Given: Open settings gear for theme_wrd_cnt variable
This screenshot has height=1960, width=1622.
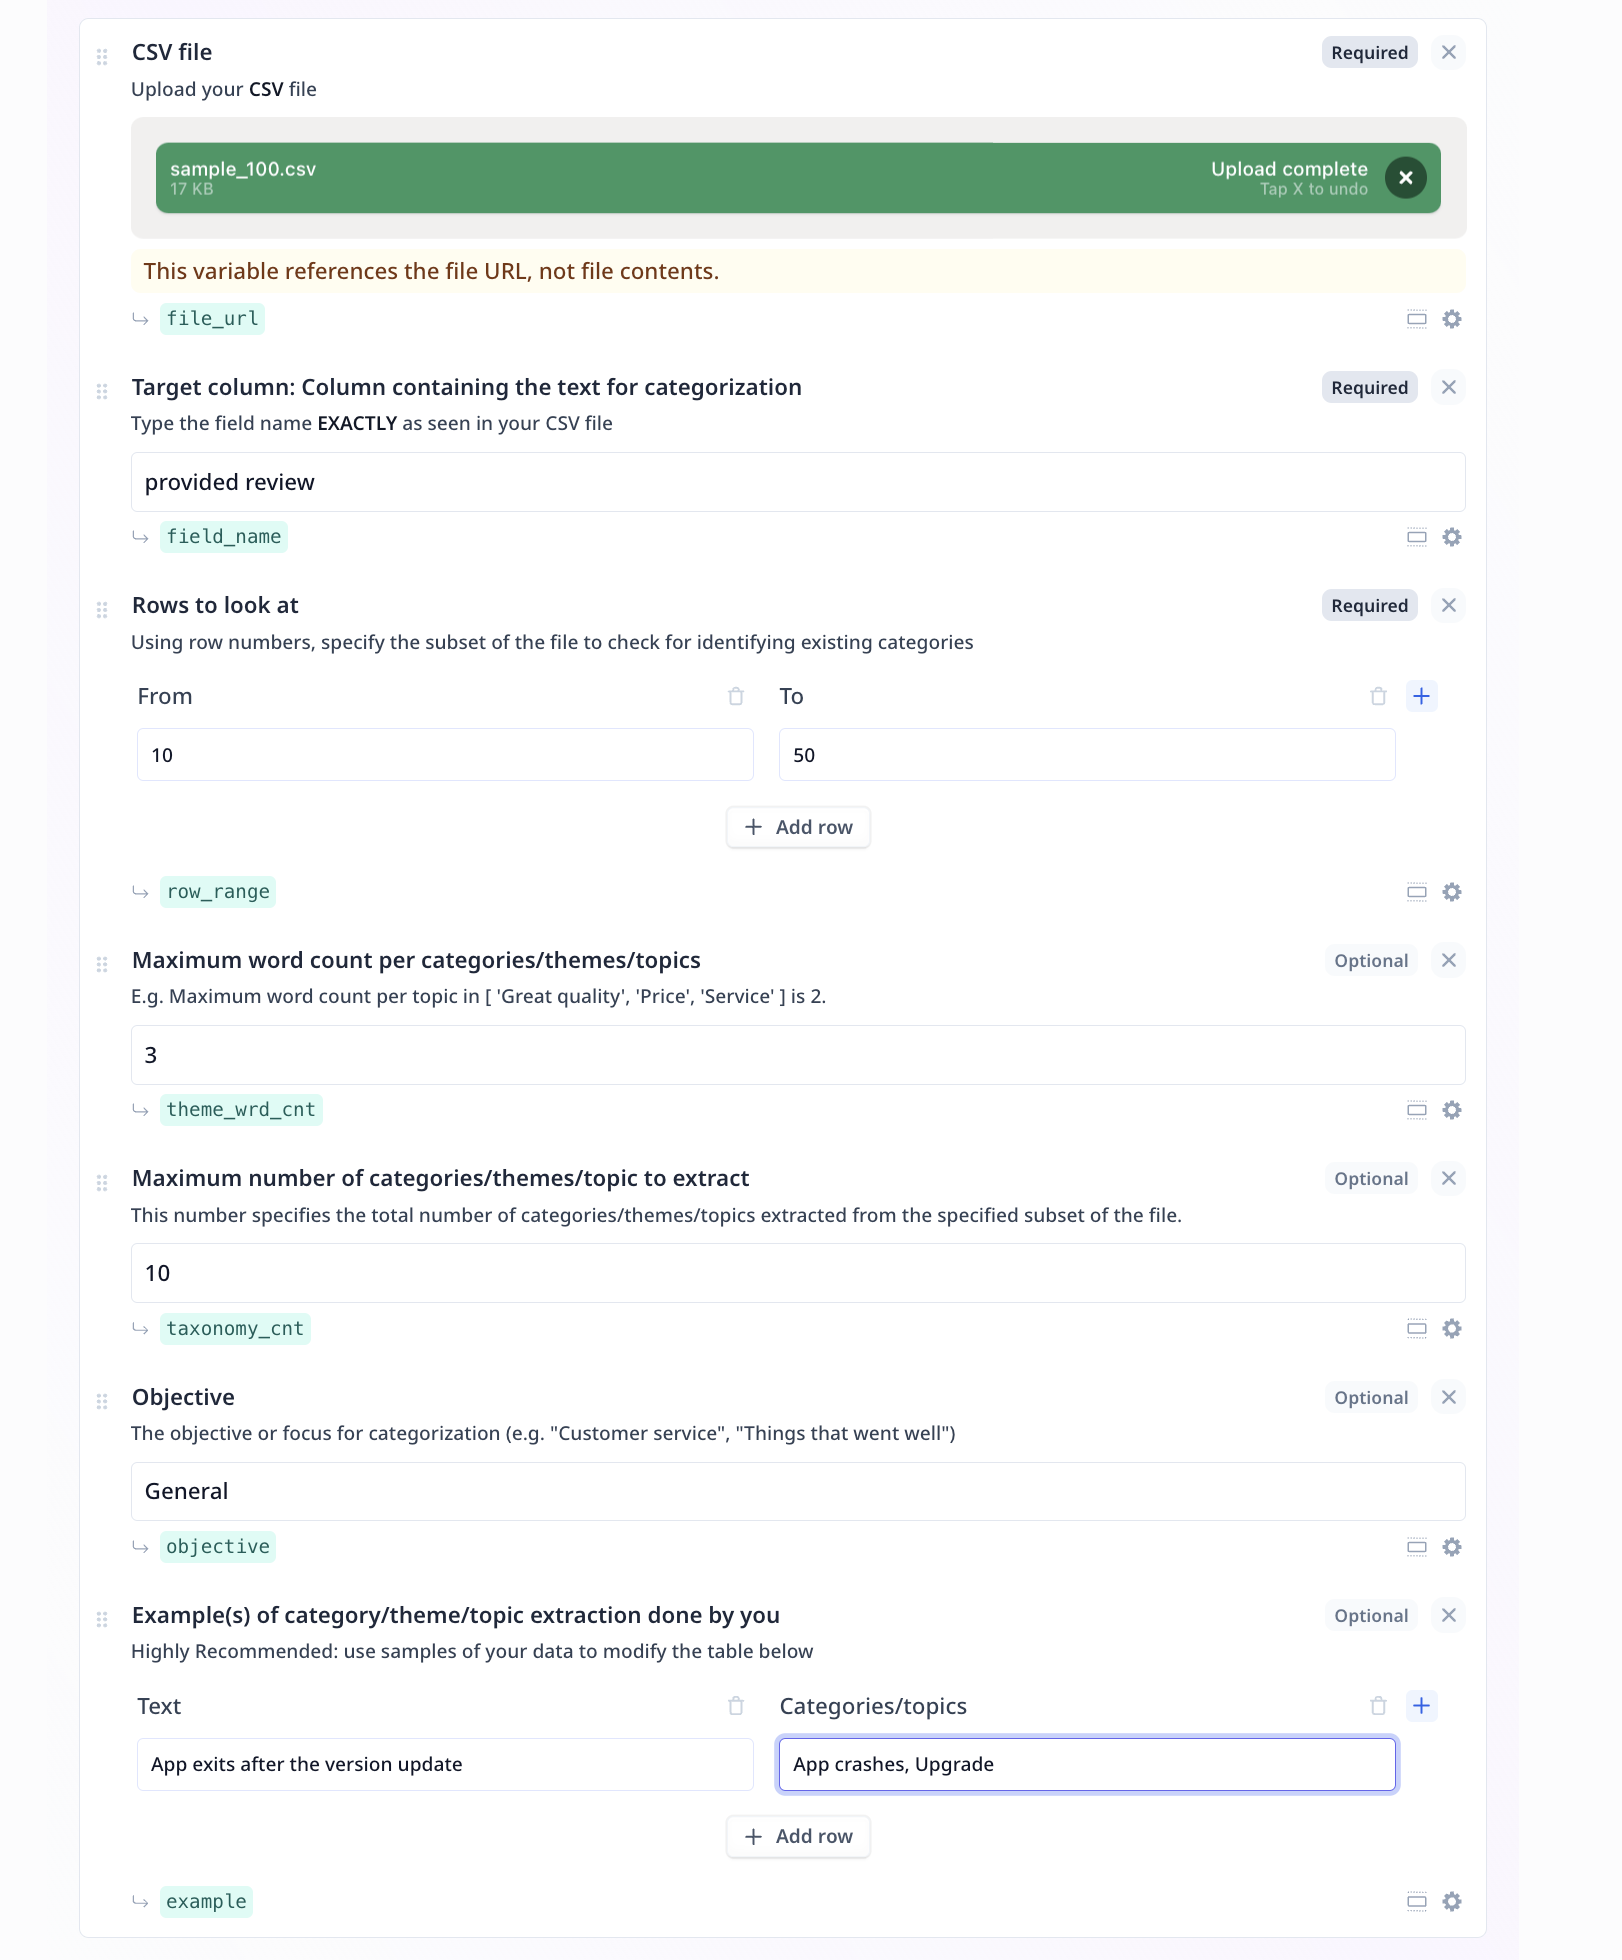Looking at the screenshot, I should (1452, 1110).
